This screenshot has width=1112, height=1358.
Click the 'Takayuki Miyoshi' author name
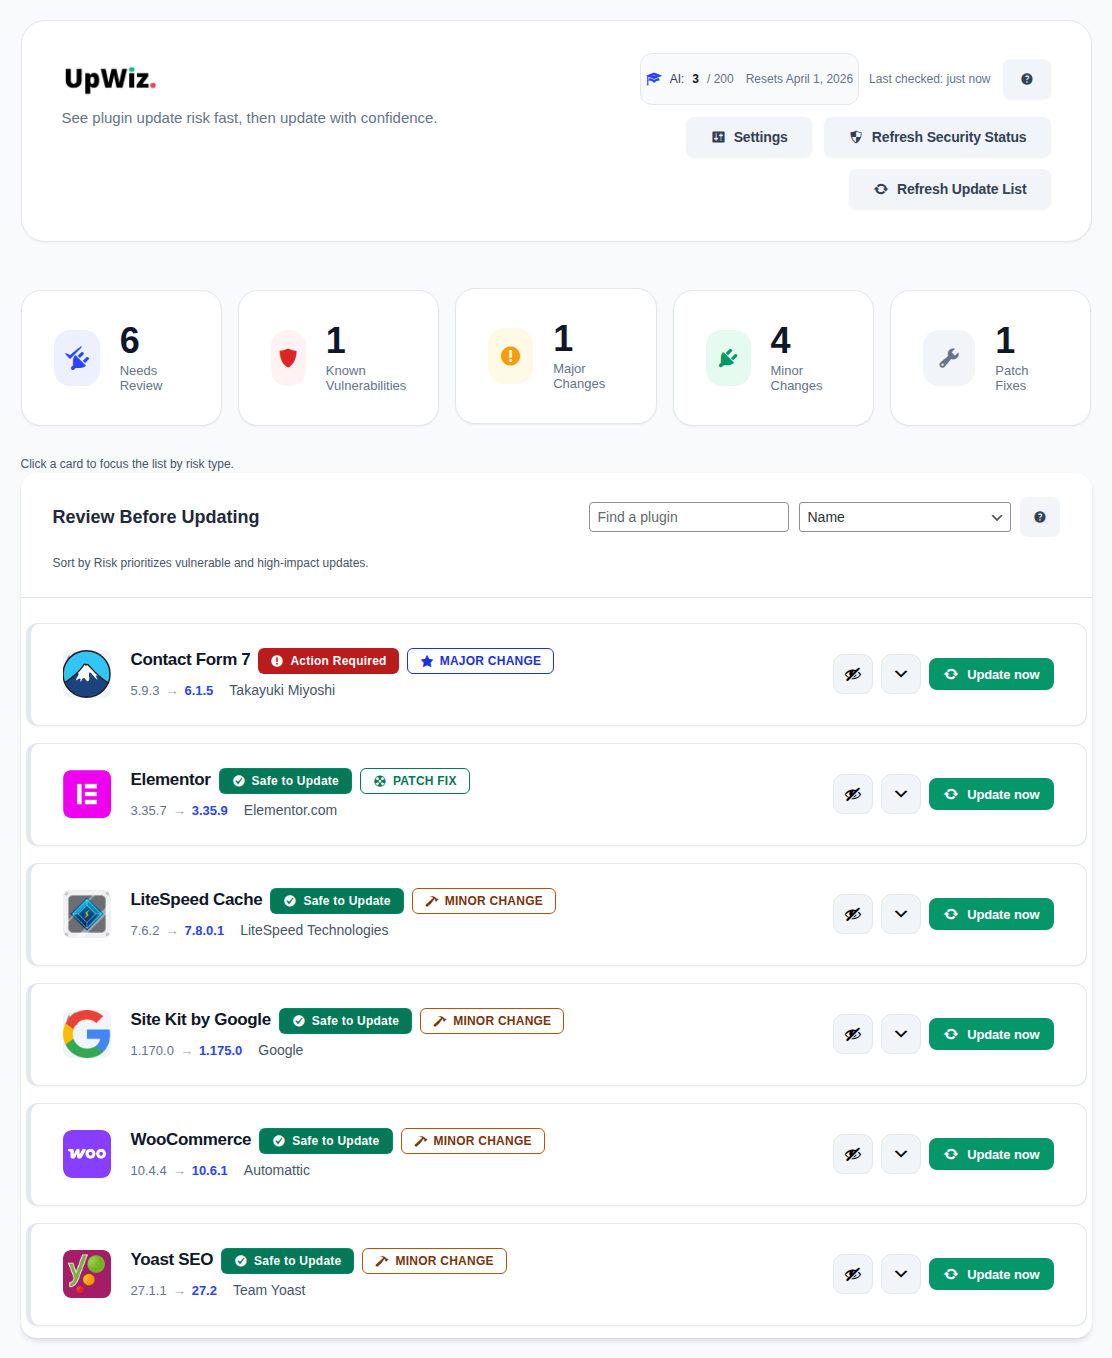[x=282, y=690]
